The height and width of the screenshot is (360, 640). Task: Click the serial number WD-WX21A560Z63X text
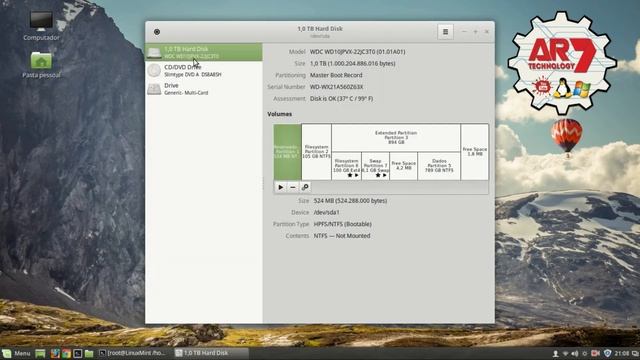[x=336, y=87]
